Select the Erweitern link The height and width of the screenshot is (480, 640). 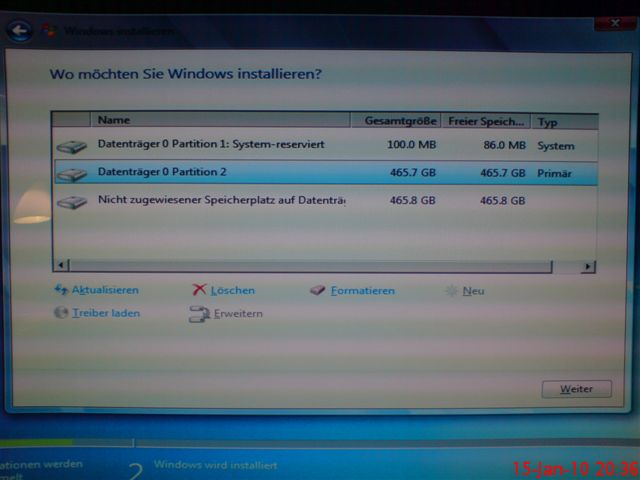point(238,313)
